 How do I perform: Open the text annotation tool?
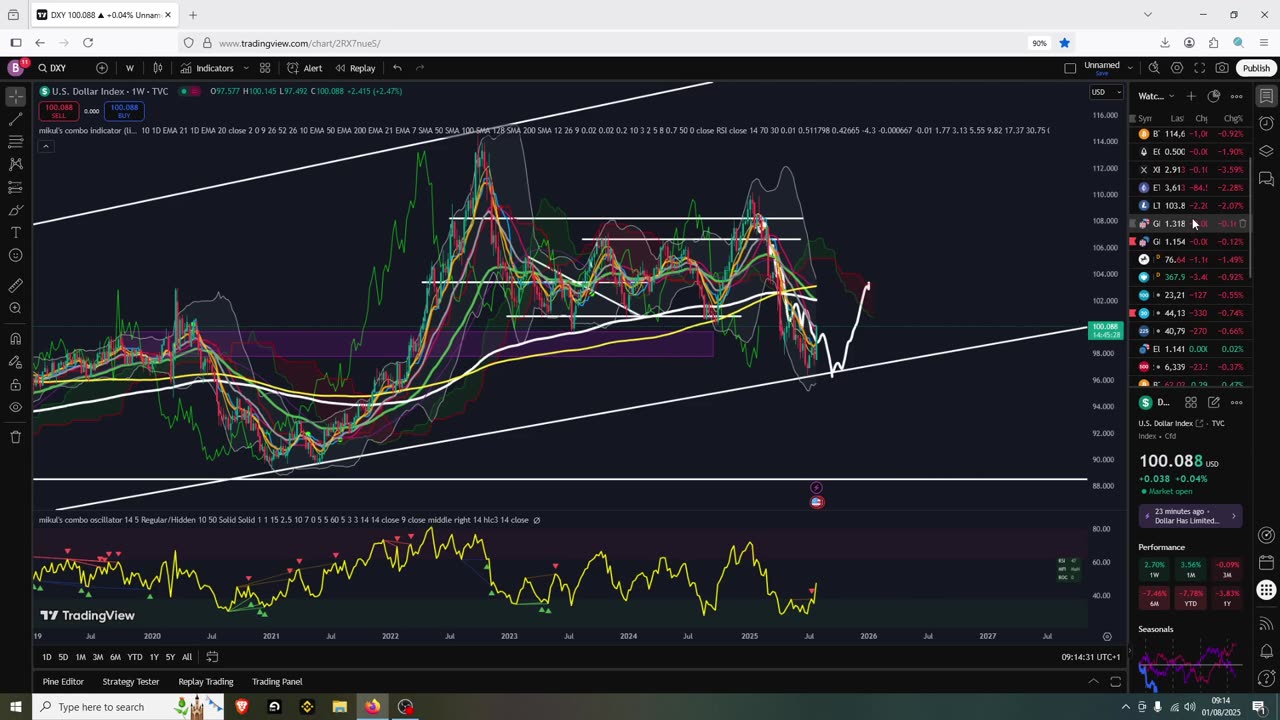(x=15, y=232)
